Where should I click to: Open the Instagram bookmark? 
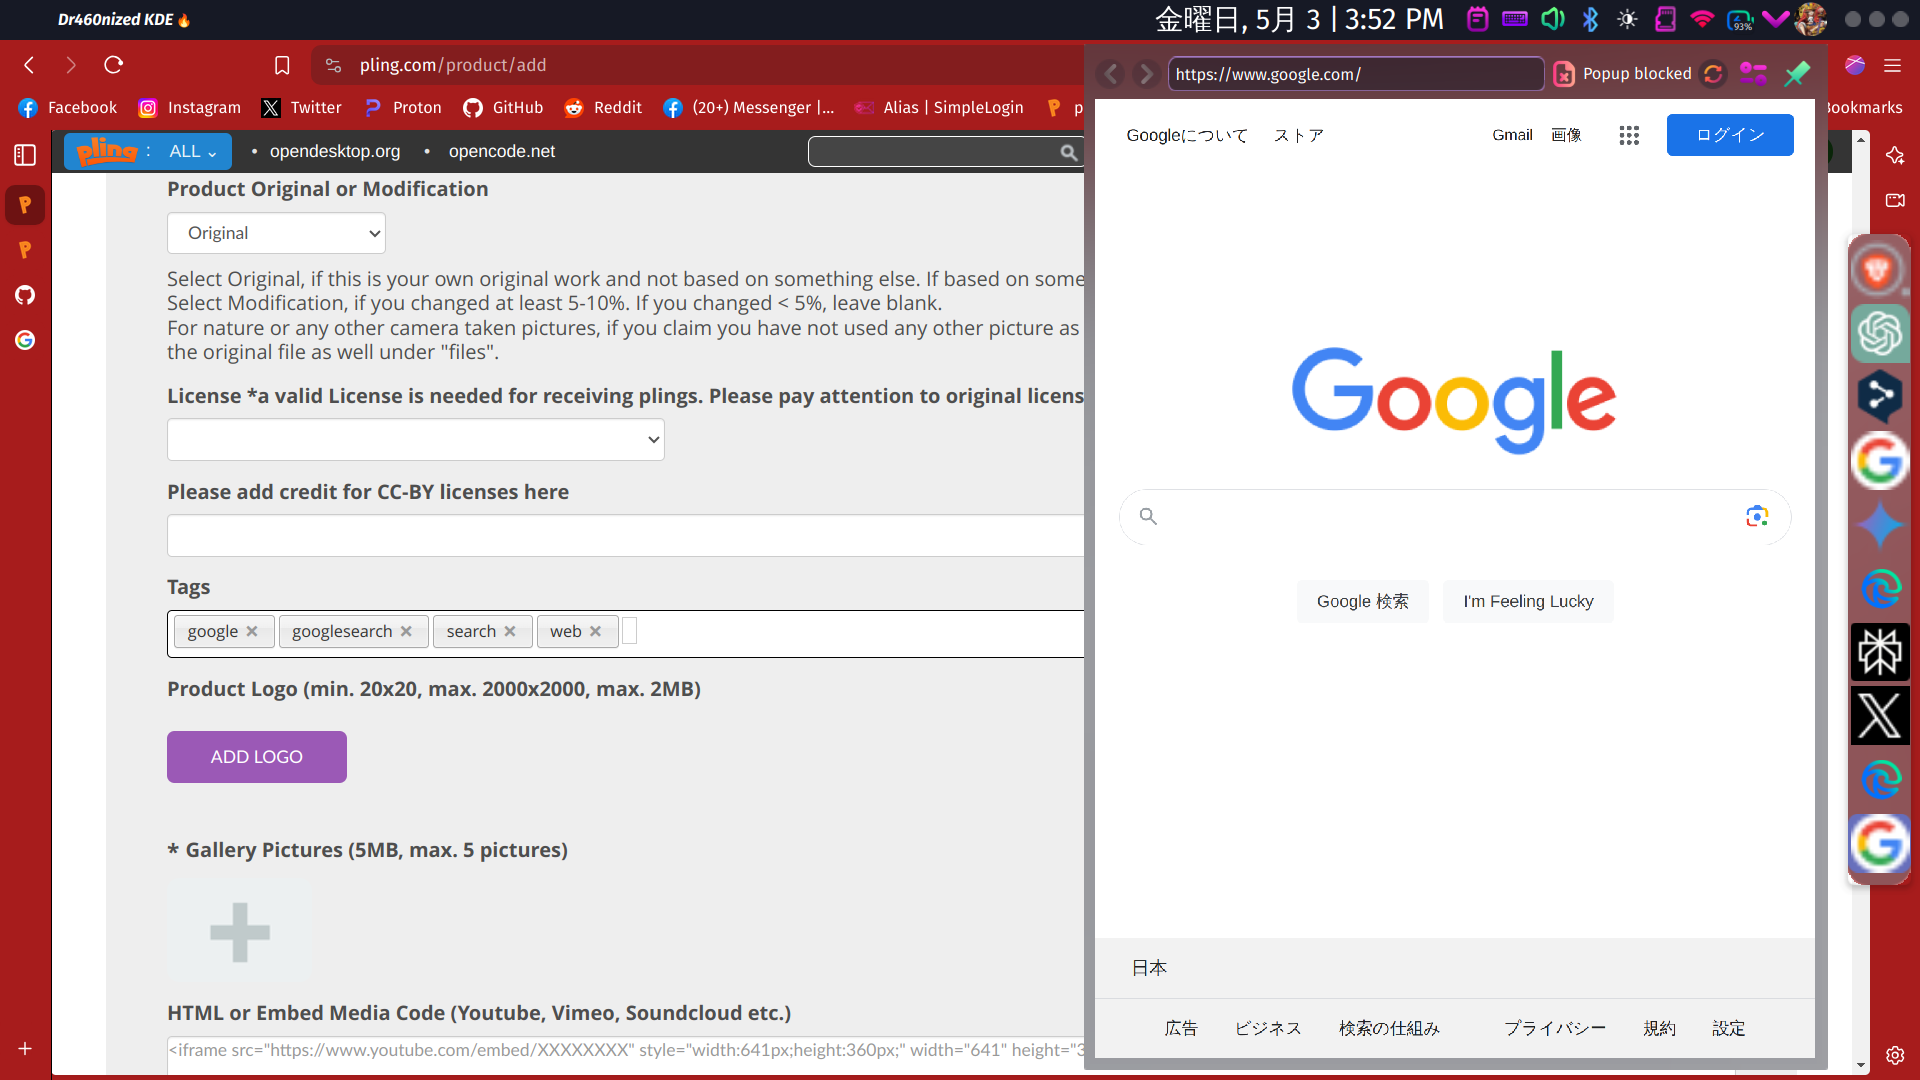pos(189,108)
